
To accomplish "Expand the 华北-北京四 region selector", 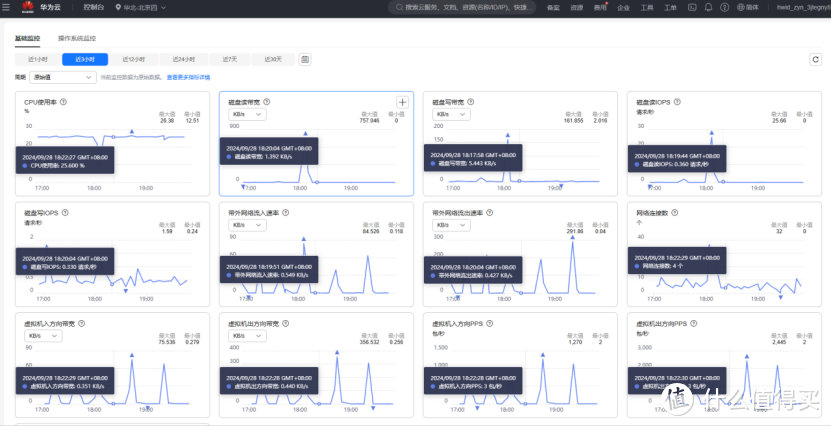I will 141,7.
